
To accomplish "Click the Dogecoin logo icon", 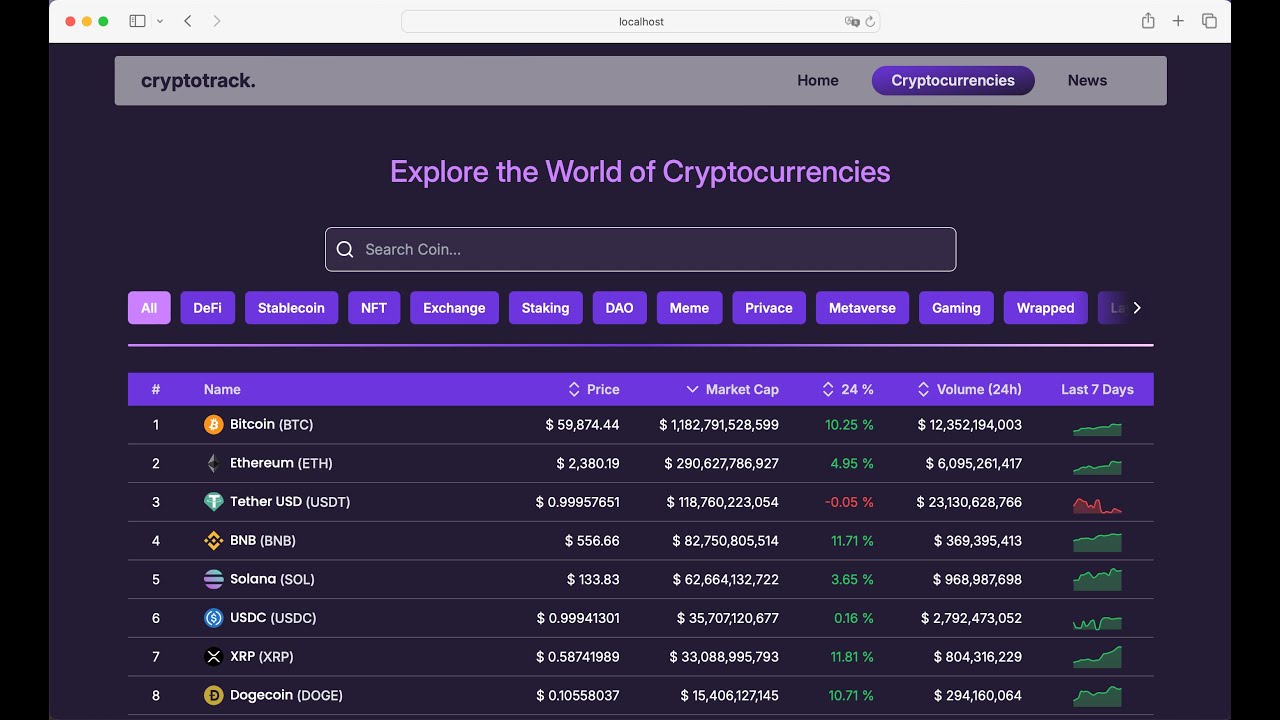I will click(x=213, y=695).
